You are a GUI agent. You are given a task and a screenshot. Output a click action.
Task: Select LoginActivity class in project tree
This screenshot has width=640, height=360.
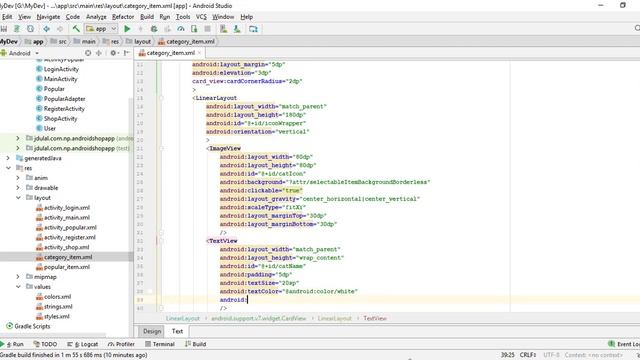pyautogui.click(x=58, y=69)
